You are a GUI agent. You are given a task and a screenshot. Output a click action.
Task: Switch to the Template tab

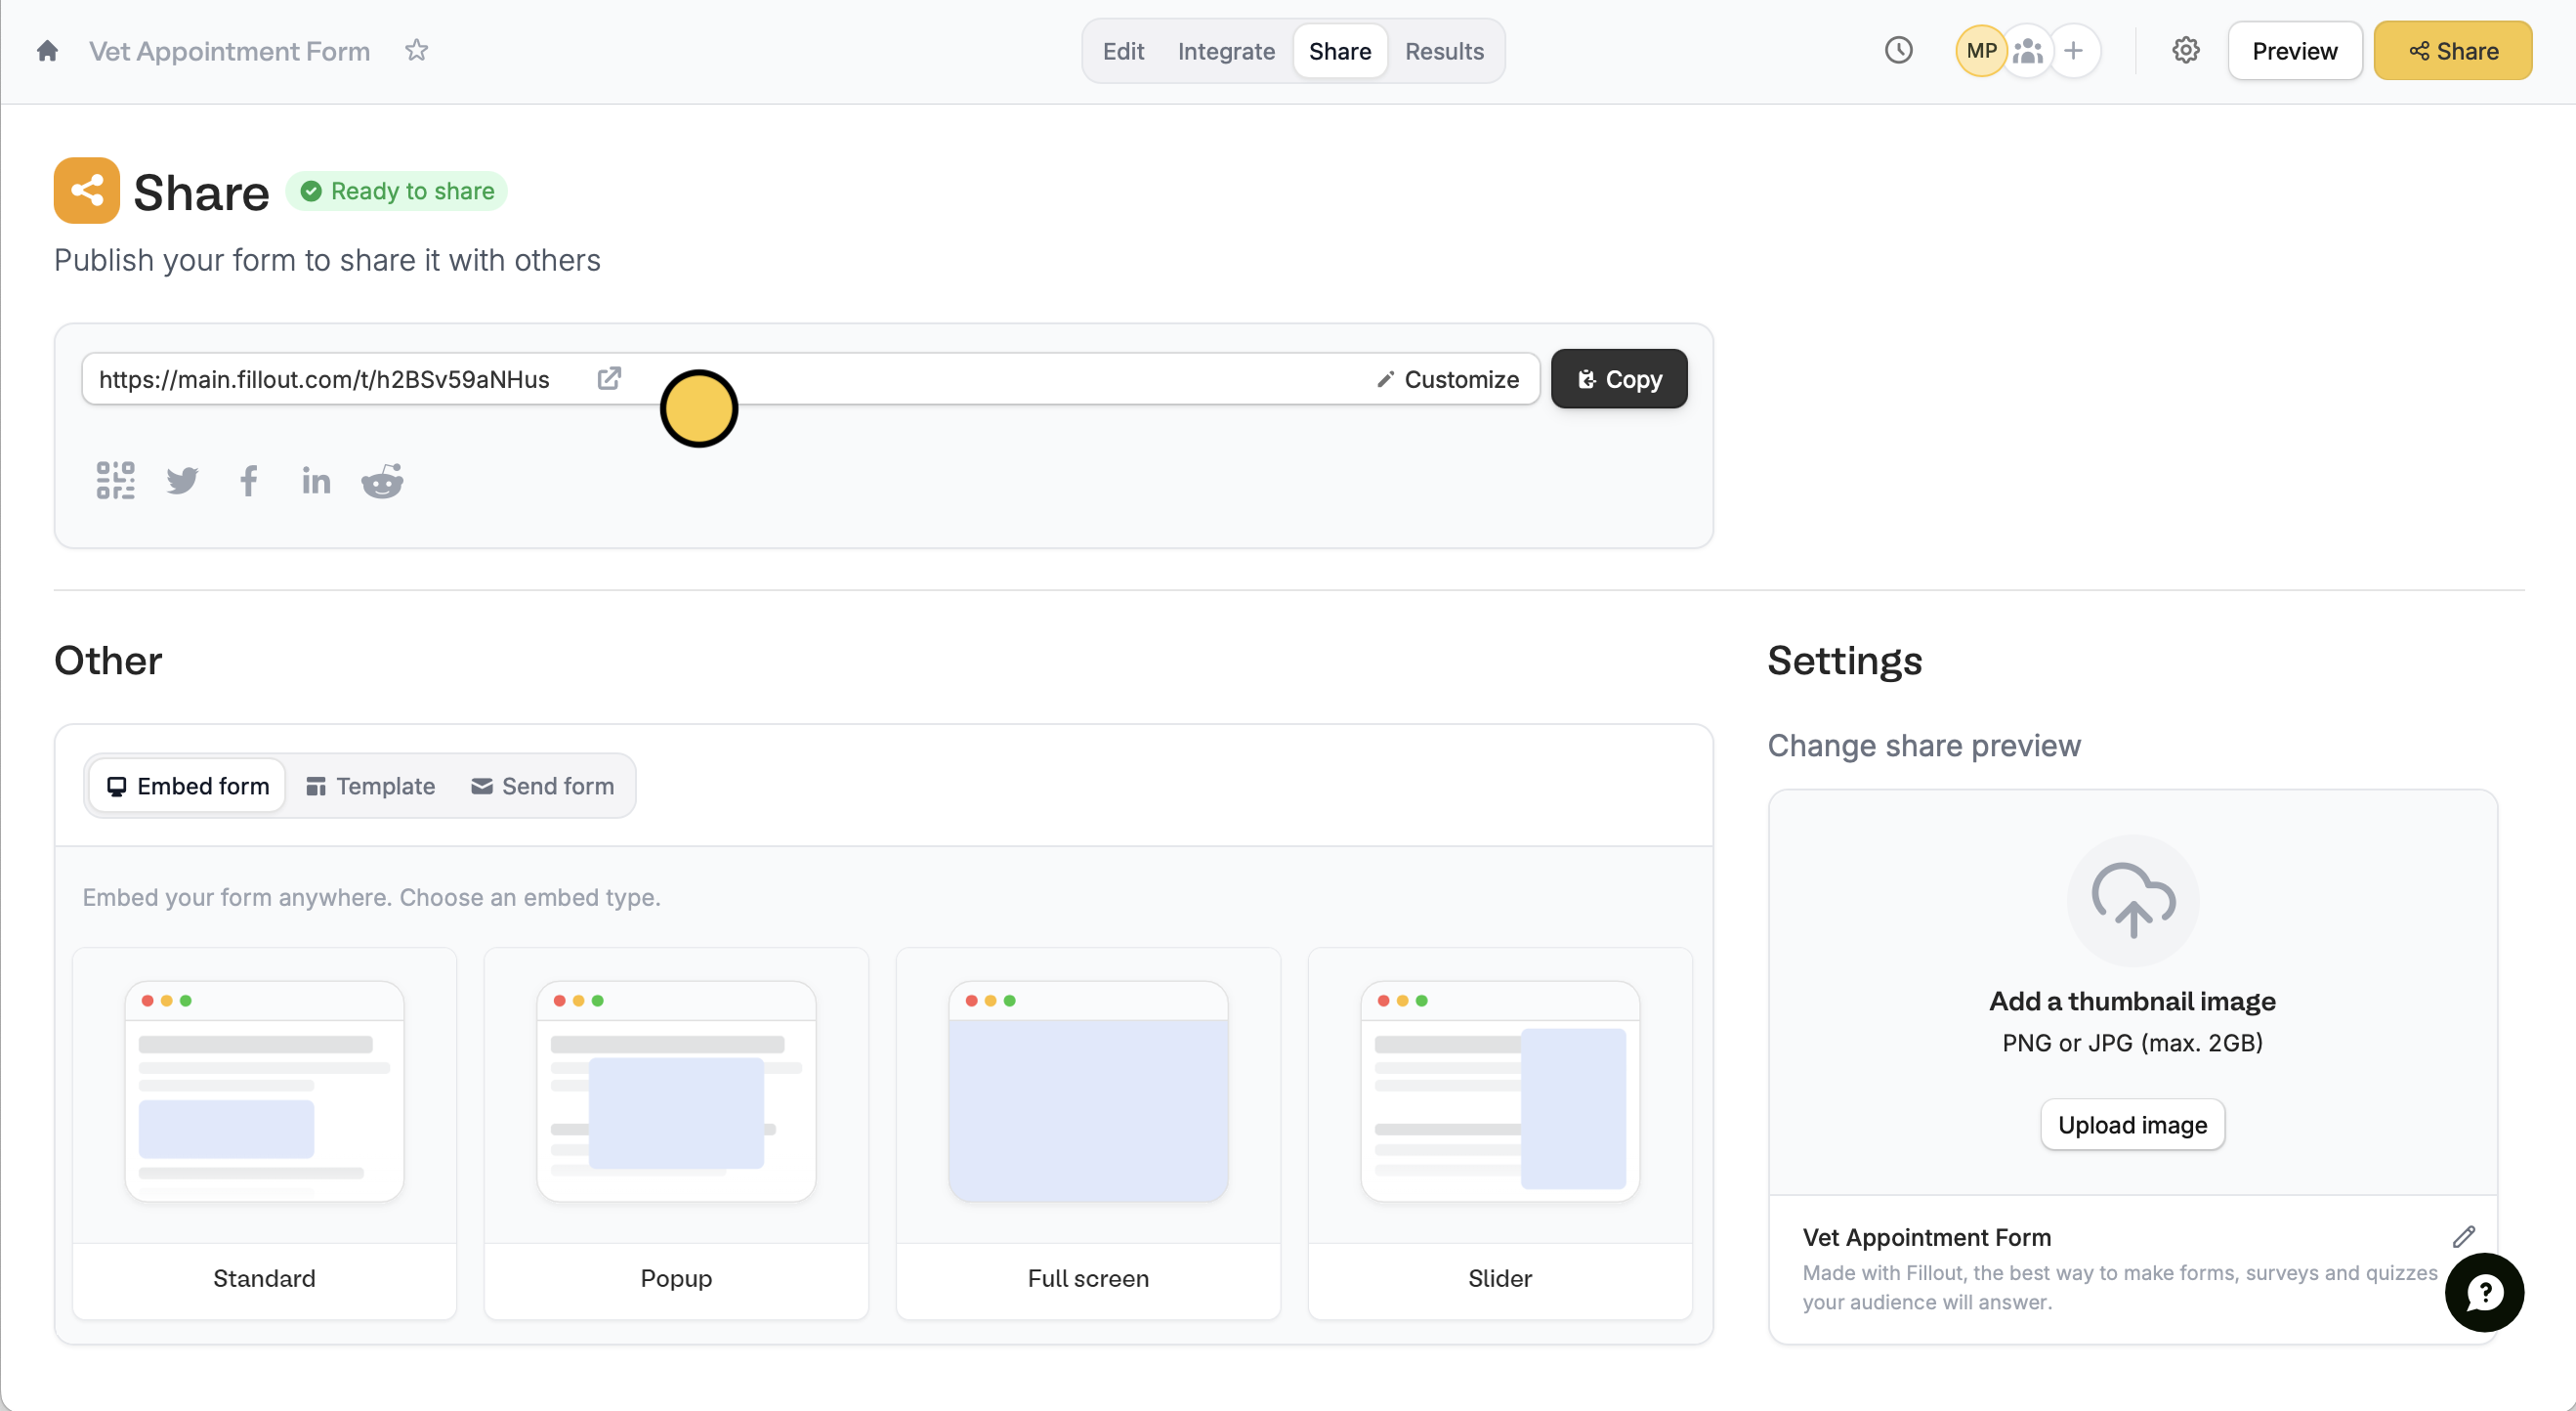click(370, 786)
